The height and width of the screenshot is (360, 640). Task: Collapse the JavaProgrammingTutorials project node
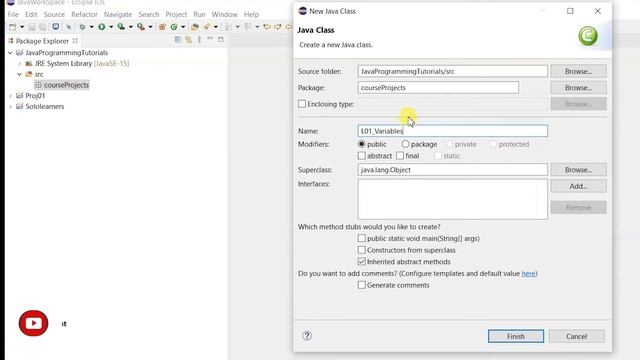[x=10, y=53]
